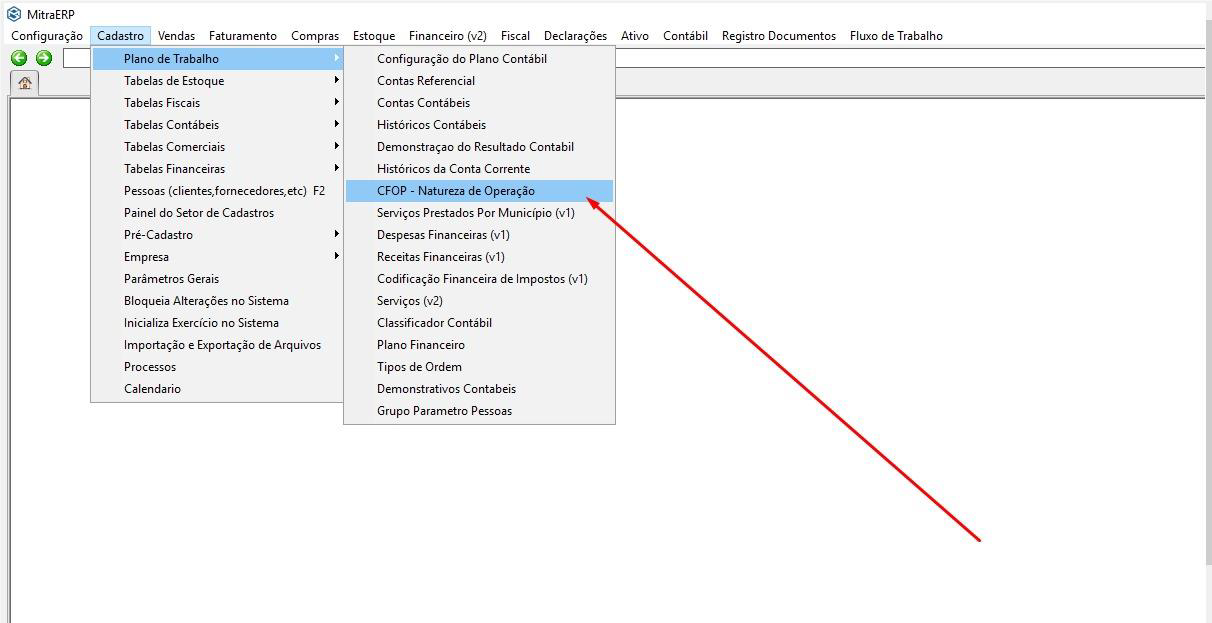Open Tabelas Financeiras submenu
This screenshot has width=1212, height=623.
[174, 169]
